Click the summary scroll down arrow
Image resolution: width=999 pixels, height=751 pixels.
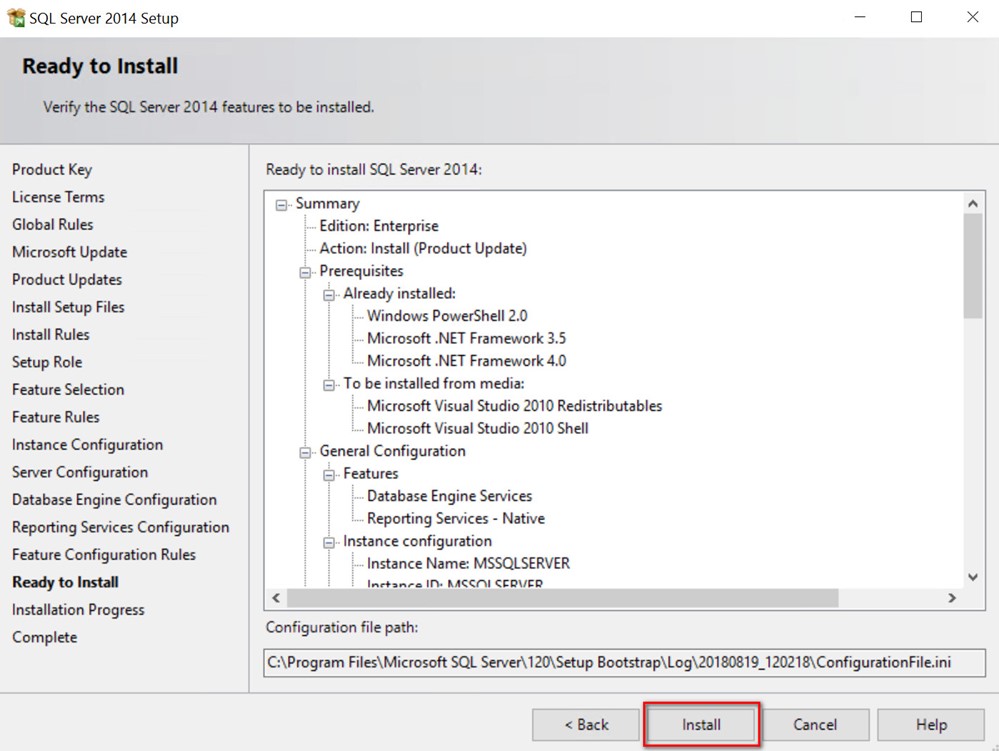tap(973, 577)
